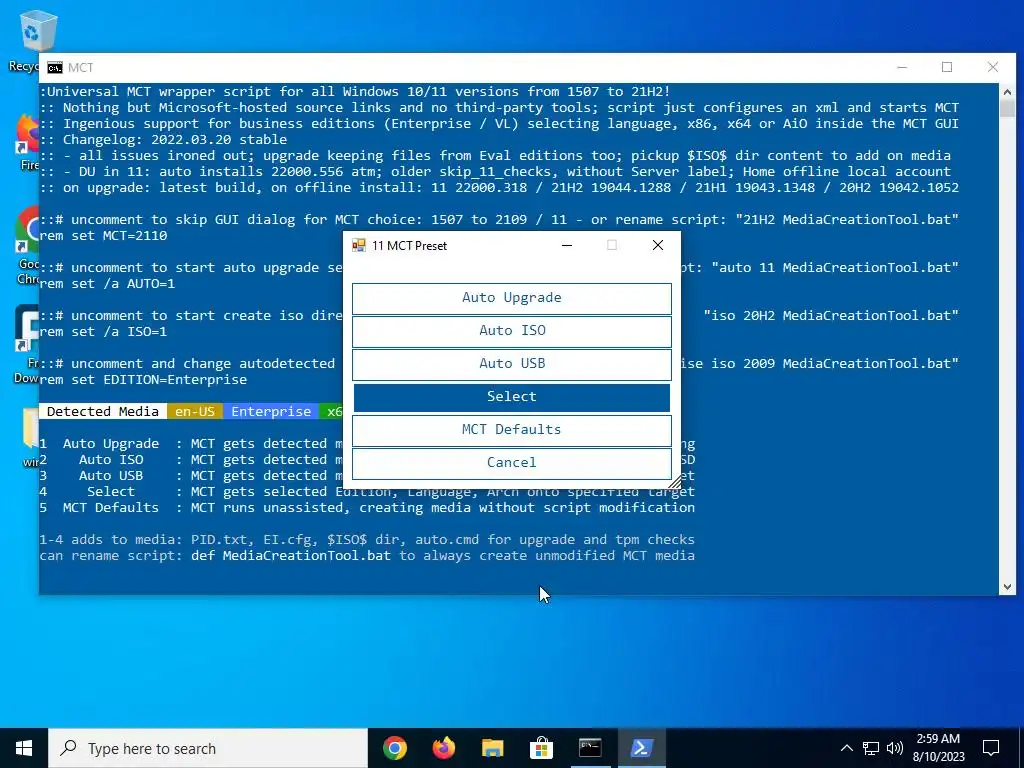Viewport: 1024px width, 768px height.
Task: Choose Auto Upgrade in MCT Preset dialog
Action: (x=511, y=298)
